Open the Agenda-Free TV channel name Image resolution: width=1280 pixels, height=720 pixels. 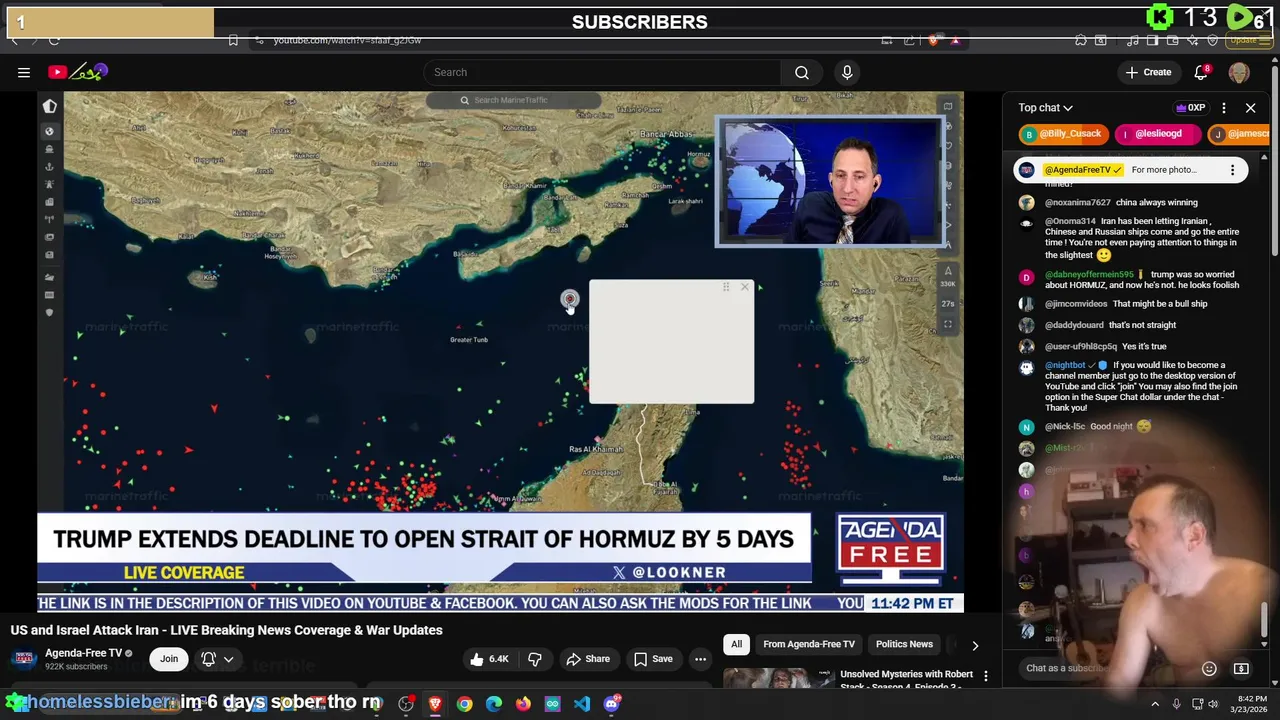tap(83, 653)
